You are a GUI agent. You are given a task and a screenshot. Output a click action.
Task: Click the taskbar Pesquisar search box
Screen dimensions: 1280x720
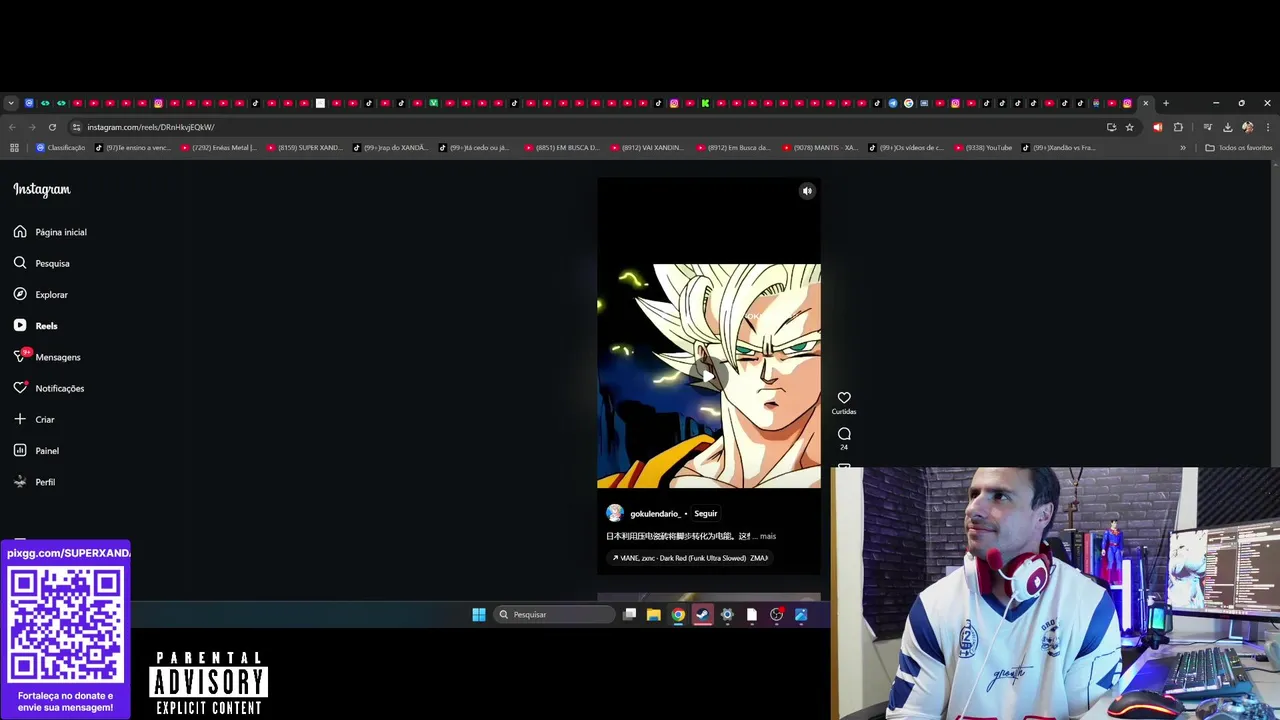(x=555, y=615)
